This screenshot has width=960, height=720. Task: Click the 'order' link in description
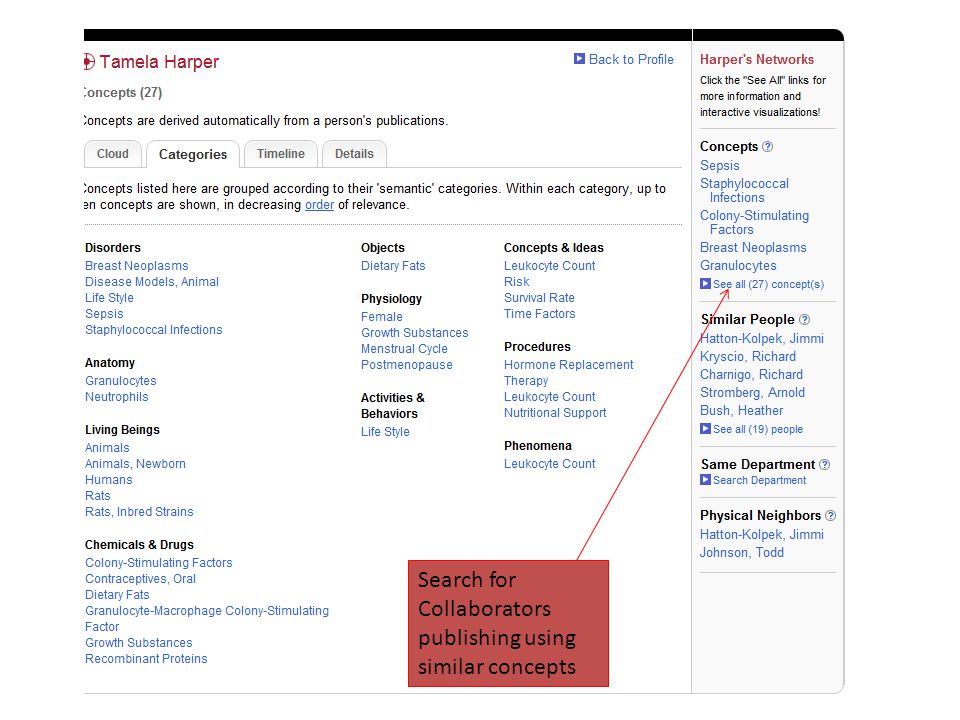pos(320,204)
